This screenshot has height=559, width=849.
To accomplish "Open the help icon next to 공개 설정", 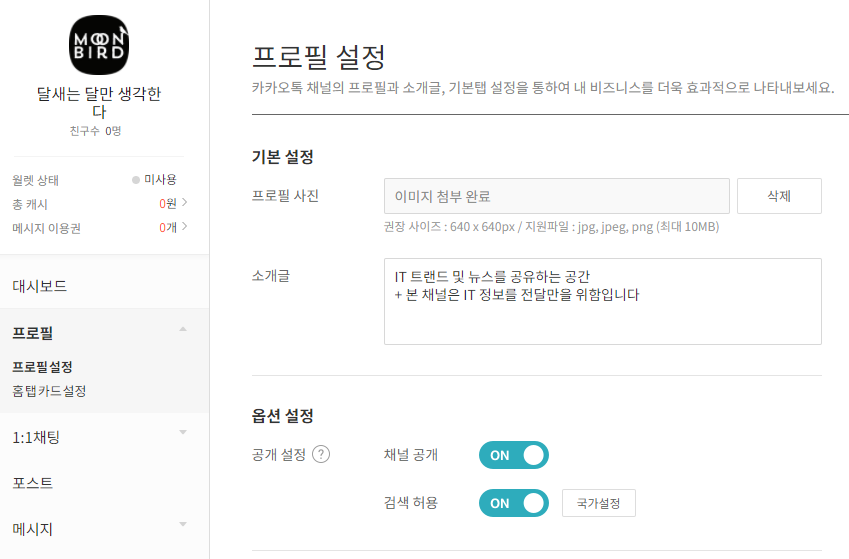I will (321, 454).
